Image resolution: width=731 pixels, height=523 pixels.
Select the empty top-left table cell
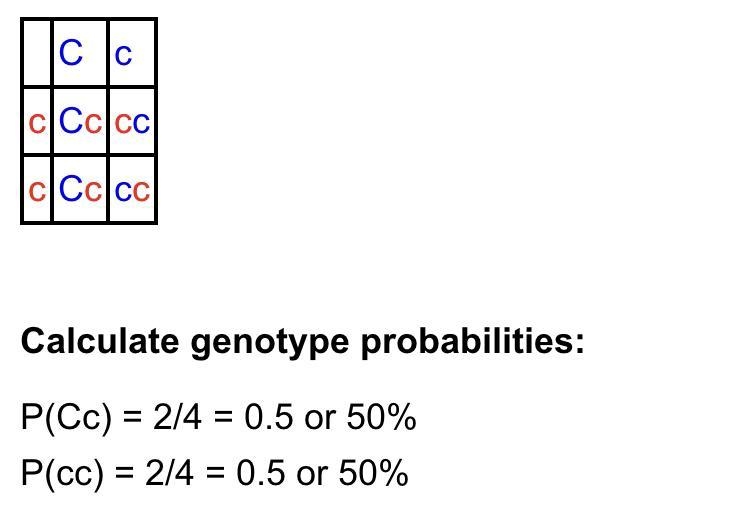37,53
